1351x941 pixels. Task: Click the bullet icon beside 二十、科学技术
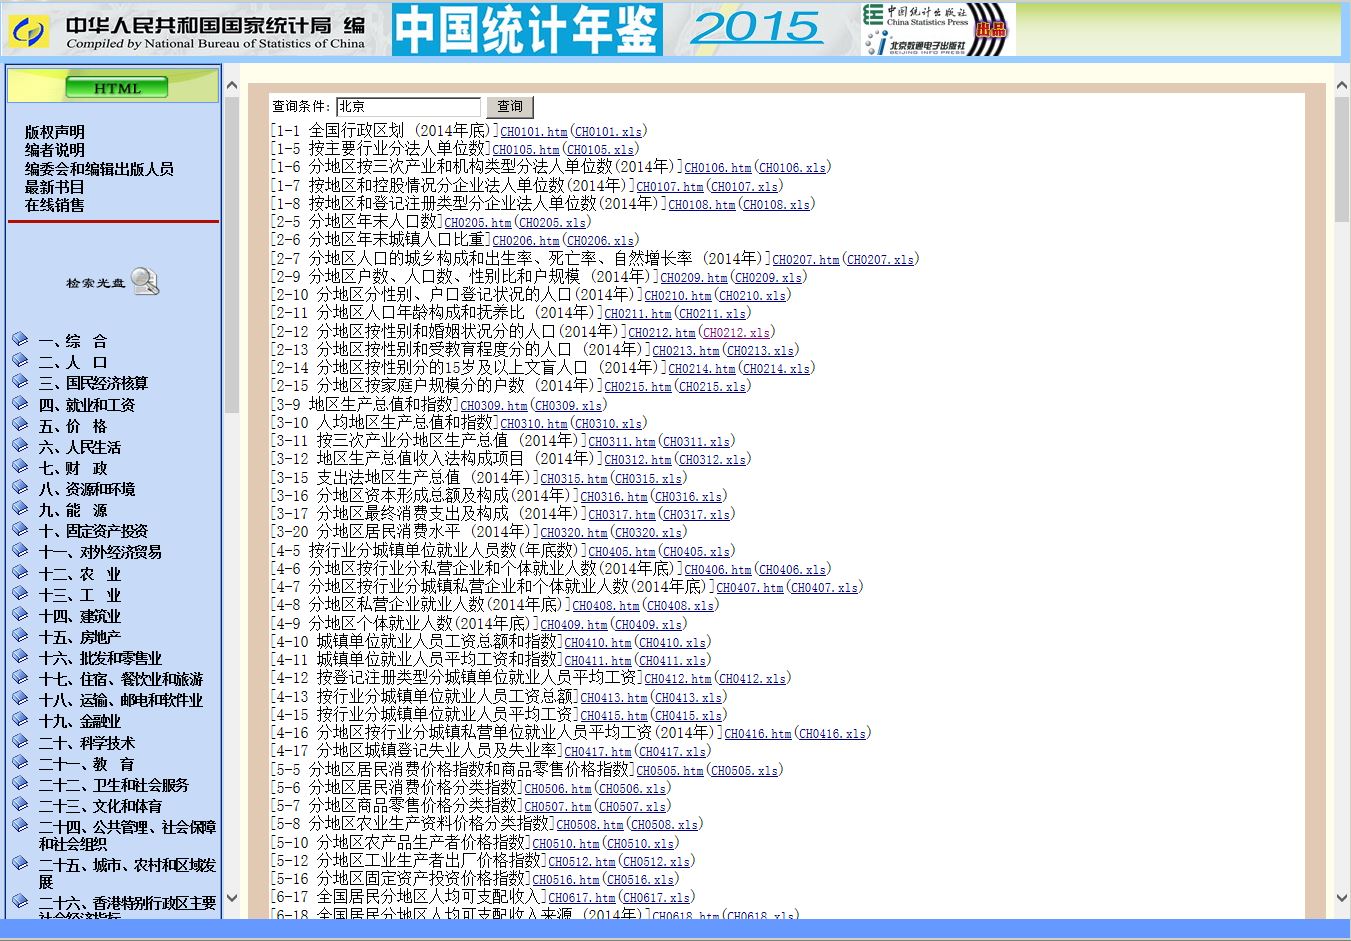[x=20, y=741]
